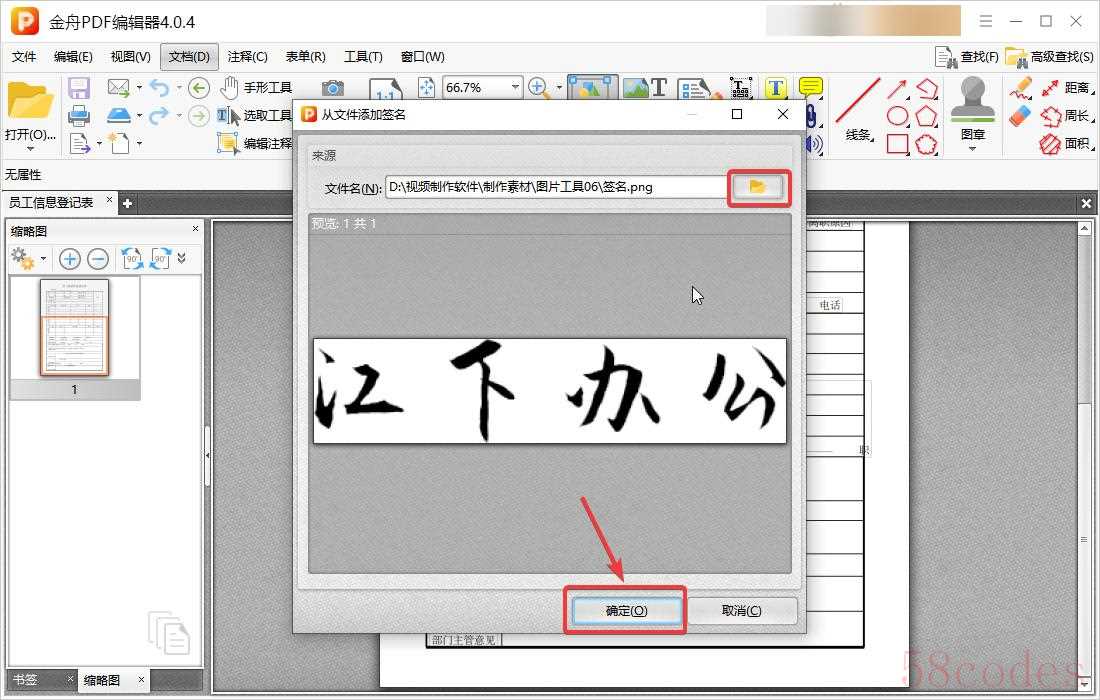Click the snapshot camera icon
The height and width of the screenshot is (700, 1100).
tap(332, 88)
